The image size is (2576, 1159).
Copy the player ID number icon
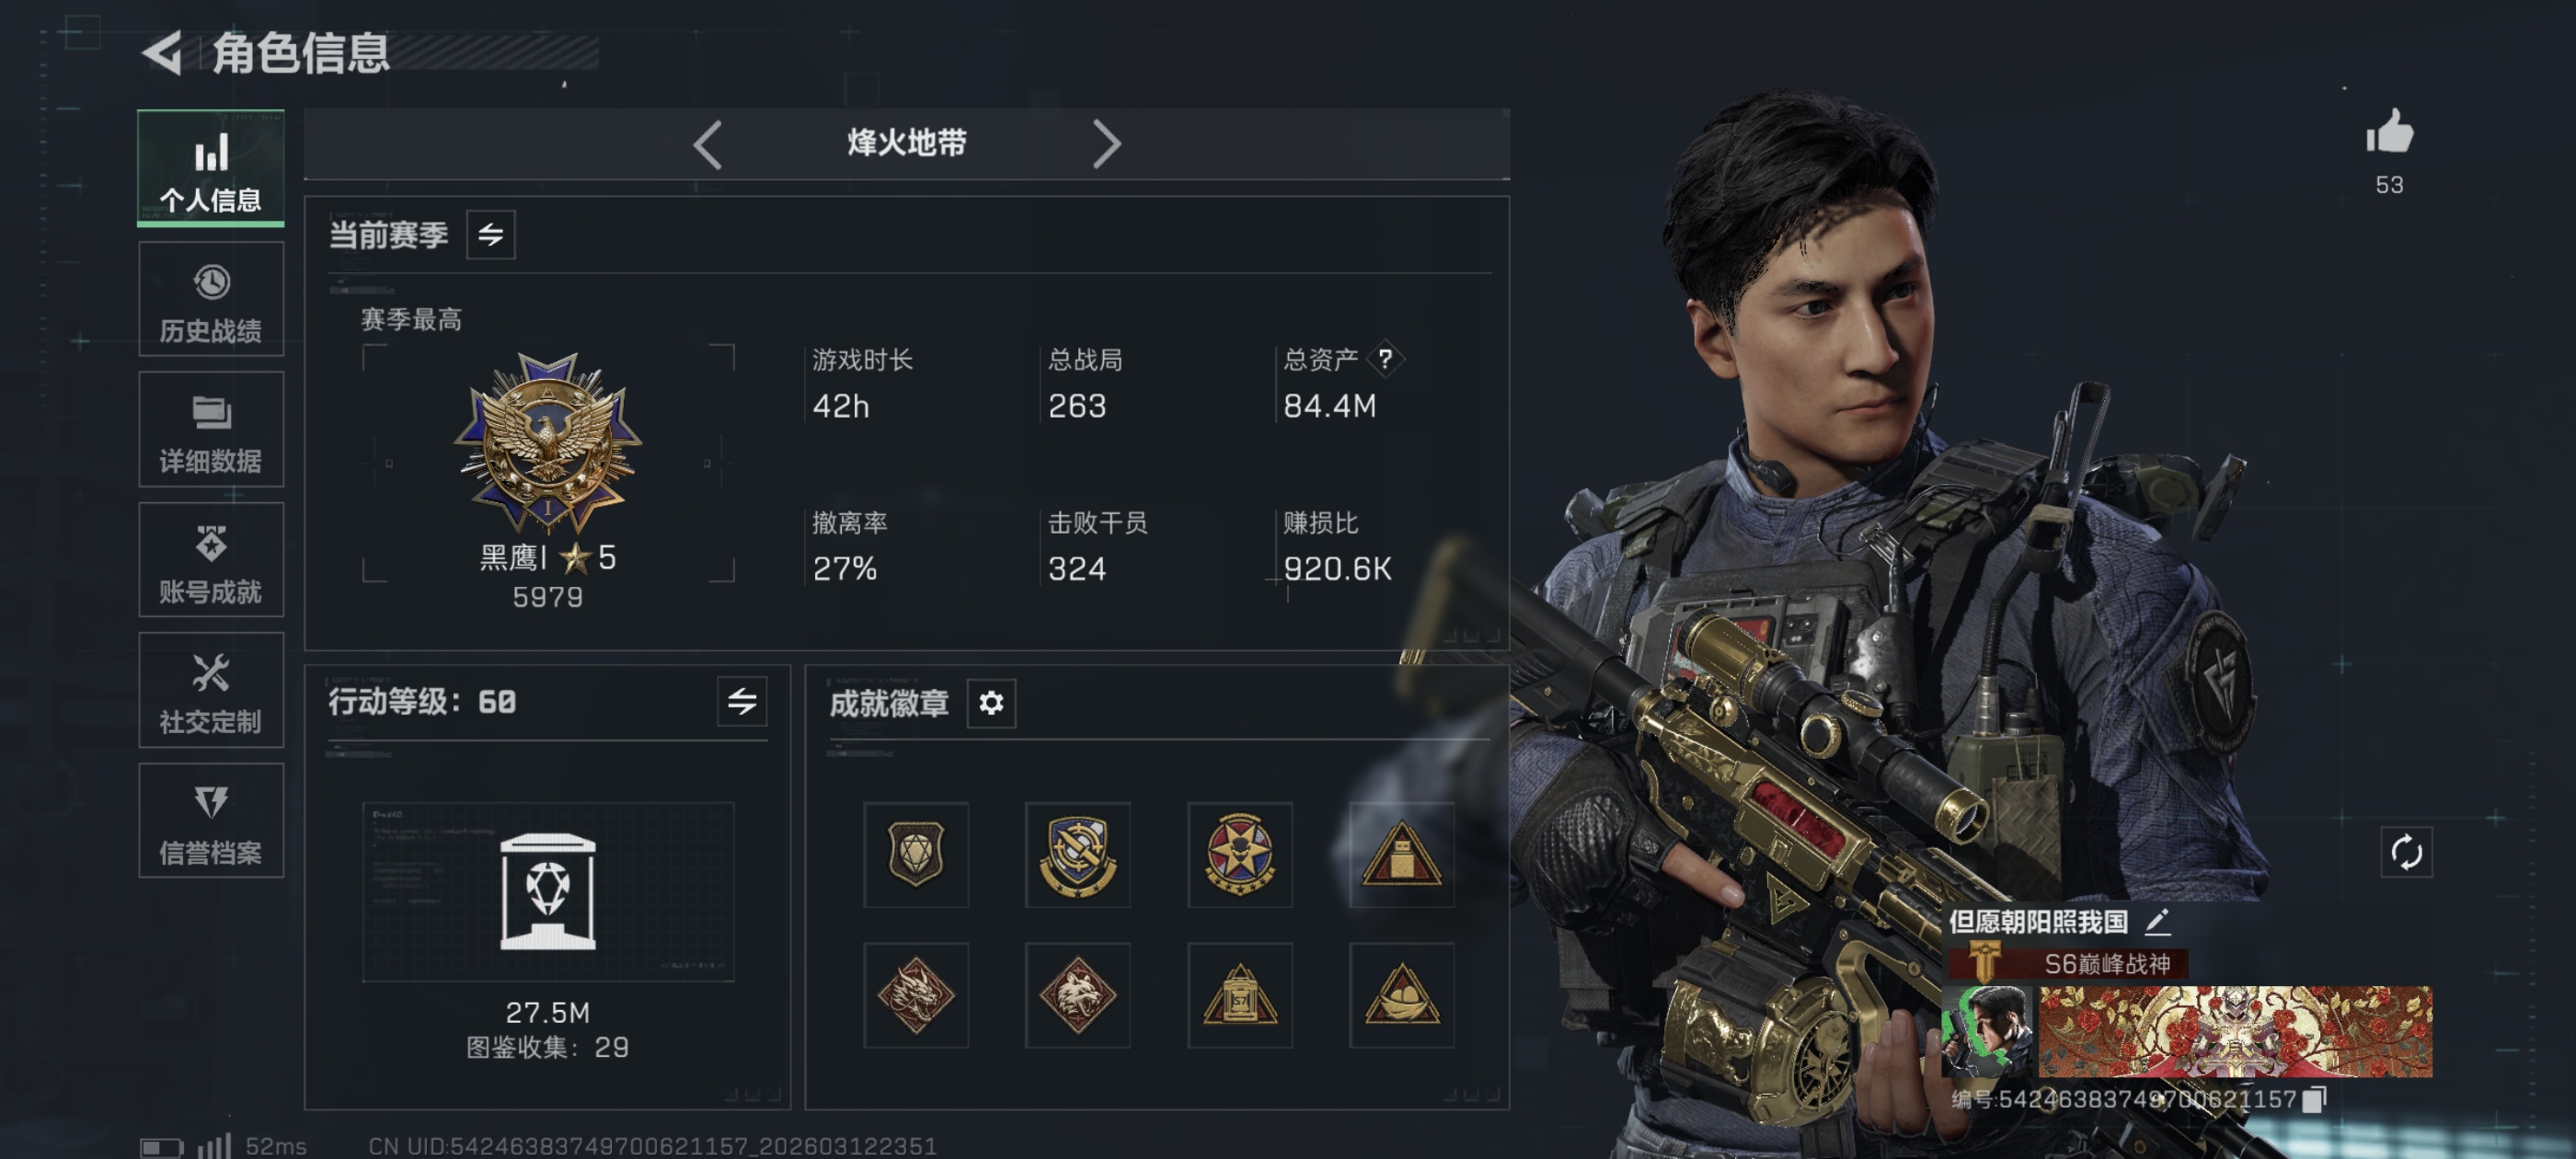coord(2312,1100)
